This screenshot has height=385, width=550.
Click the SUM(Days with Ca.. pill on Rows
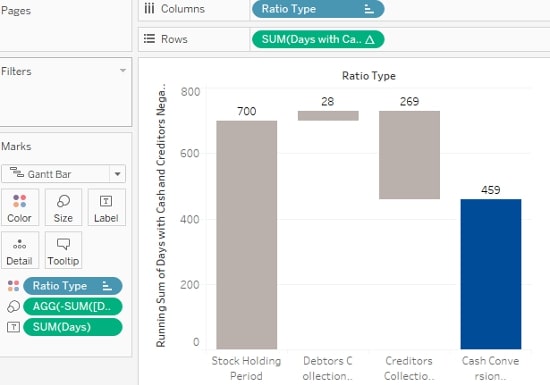[x=318, y=39]
